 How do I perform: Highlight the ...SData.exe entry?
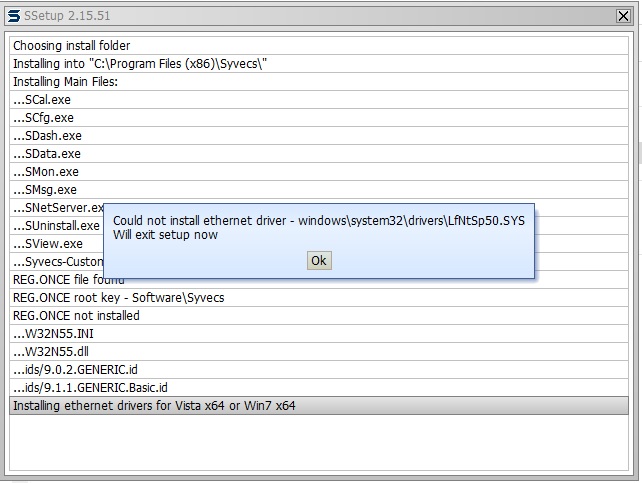pyautogui.click(x=46, y=154)
